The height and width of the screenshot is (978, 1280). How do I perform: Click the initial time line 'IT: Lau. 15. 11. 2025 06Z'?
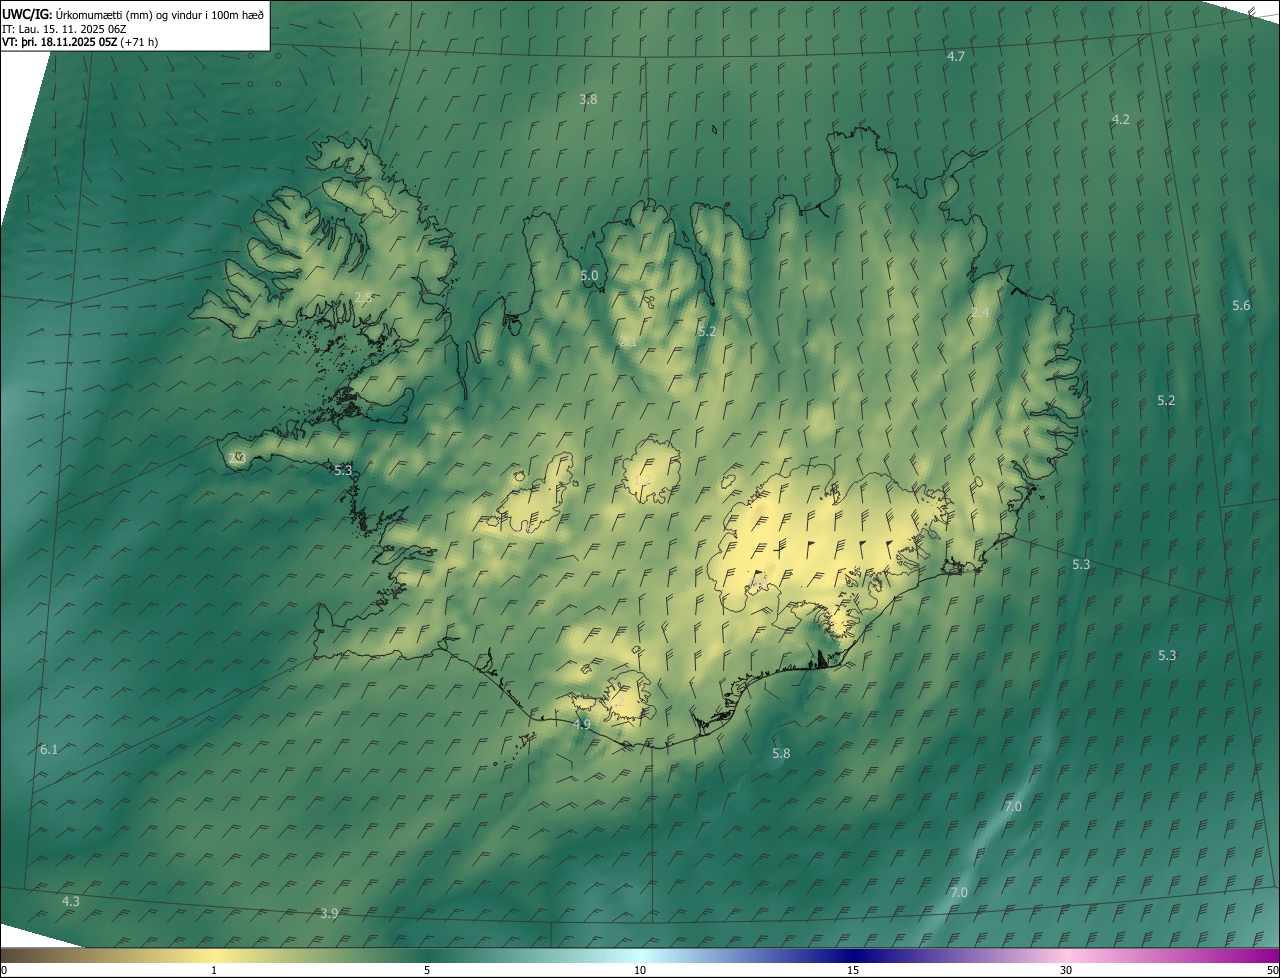point(64,28)
